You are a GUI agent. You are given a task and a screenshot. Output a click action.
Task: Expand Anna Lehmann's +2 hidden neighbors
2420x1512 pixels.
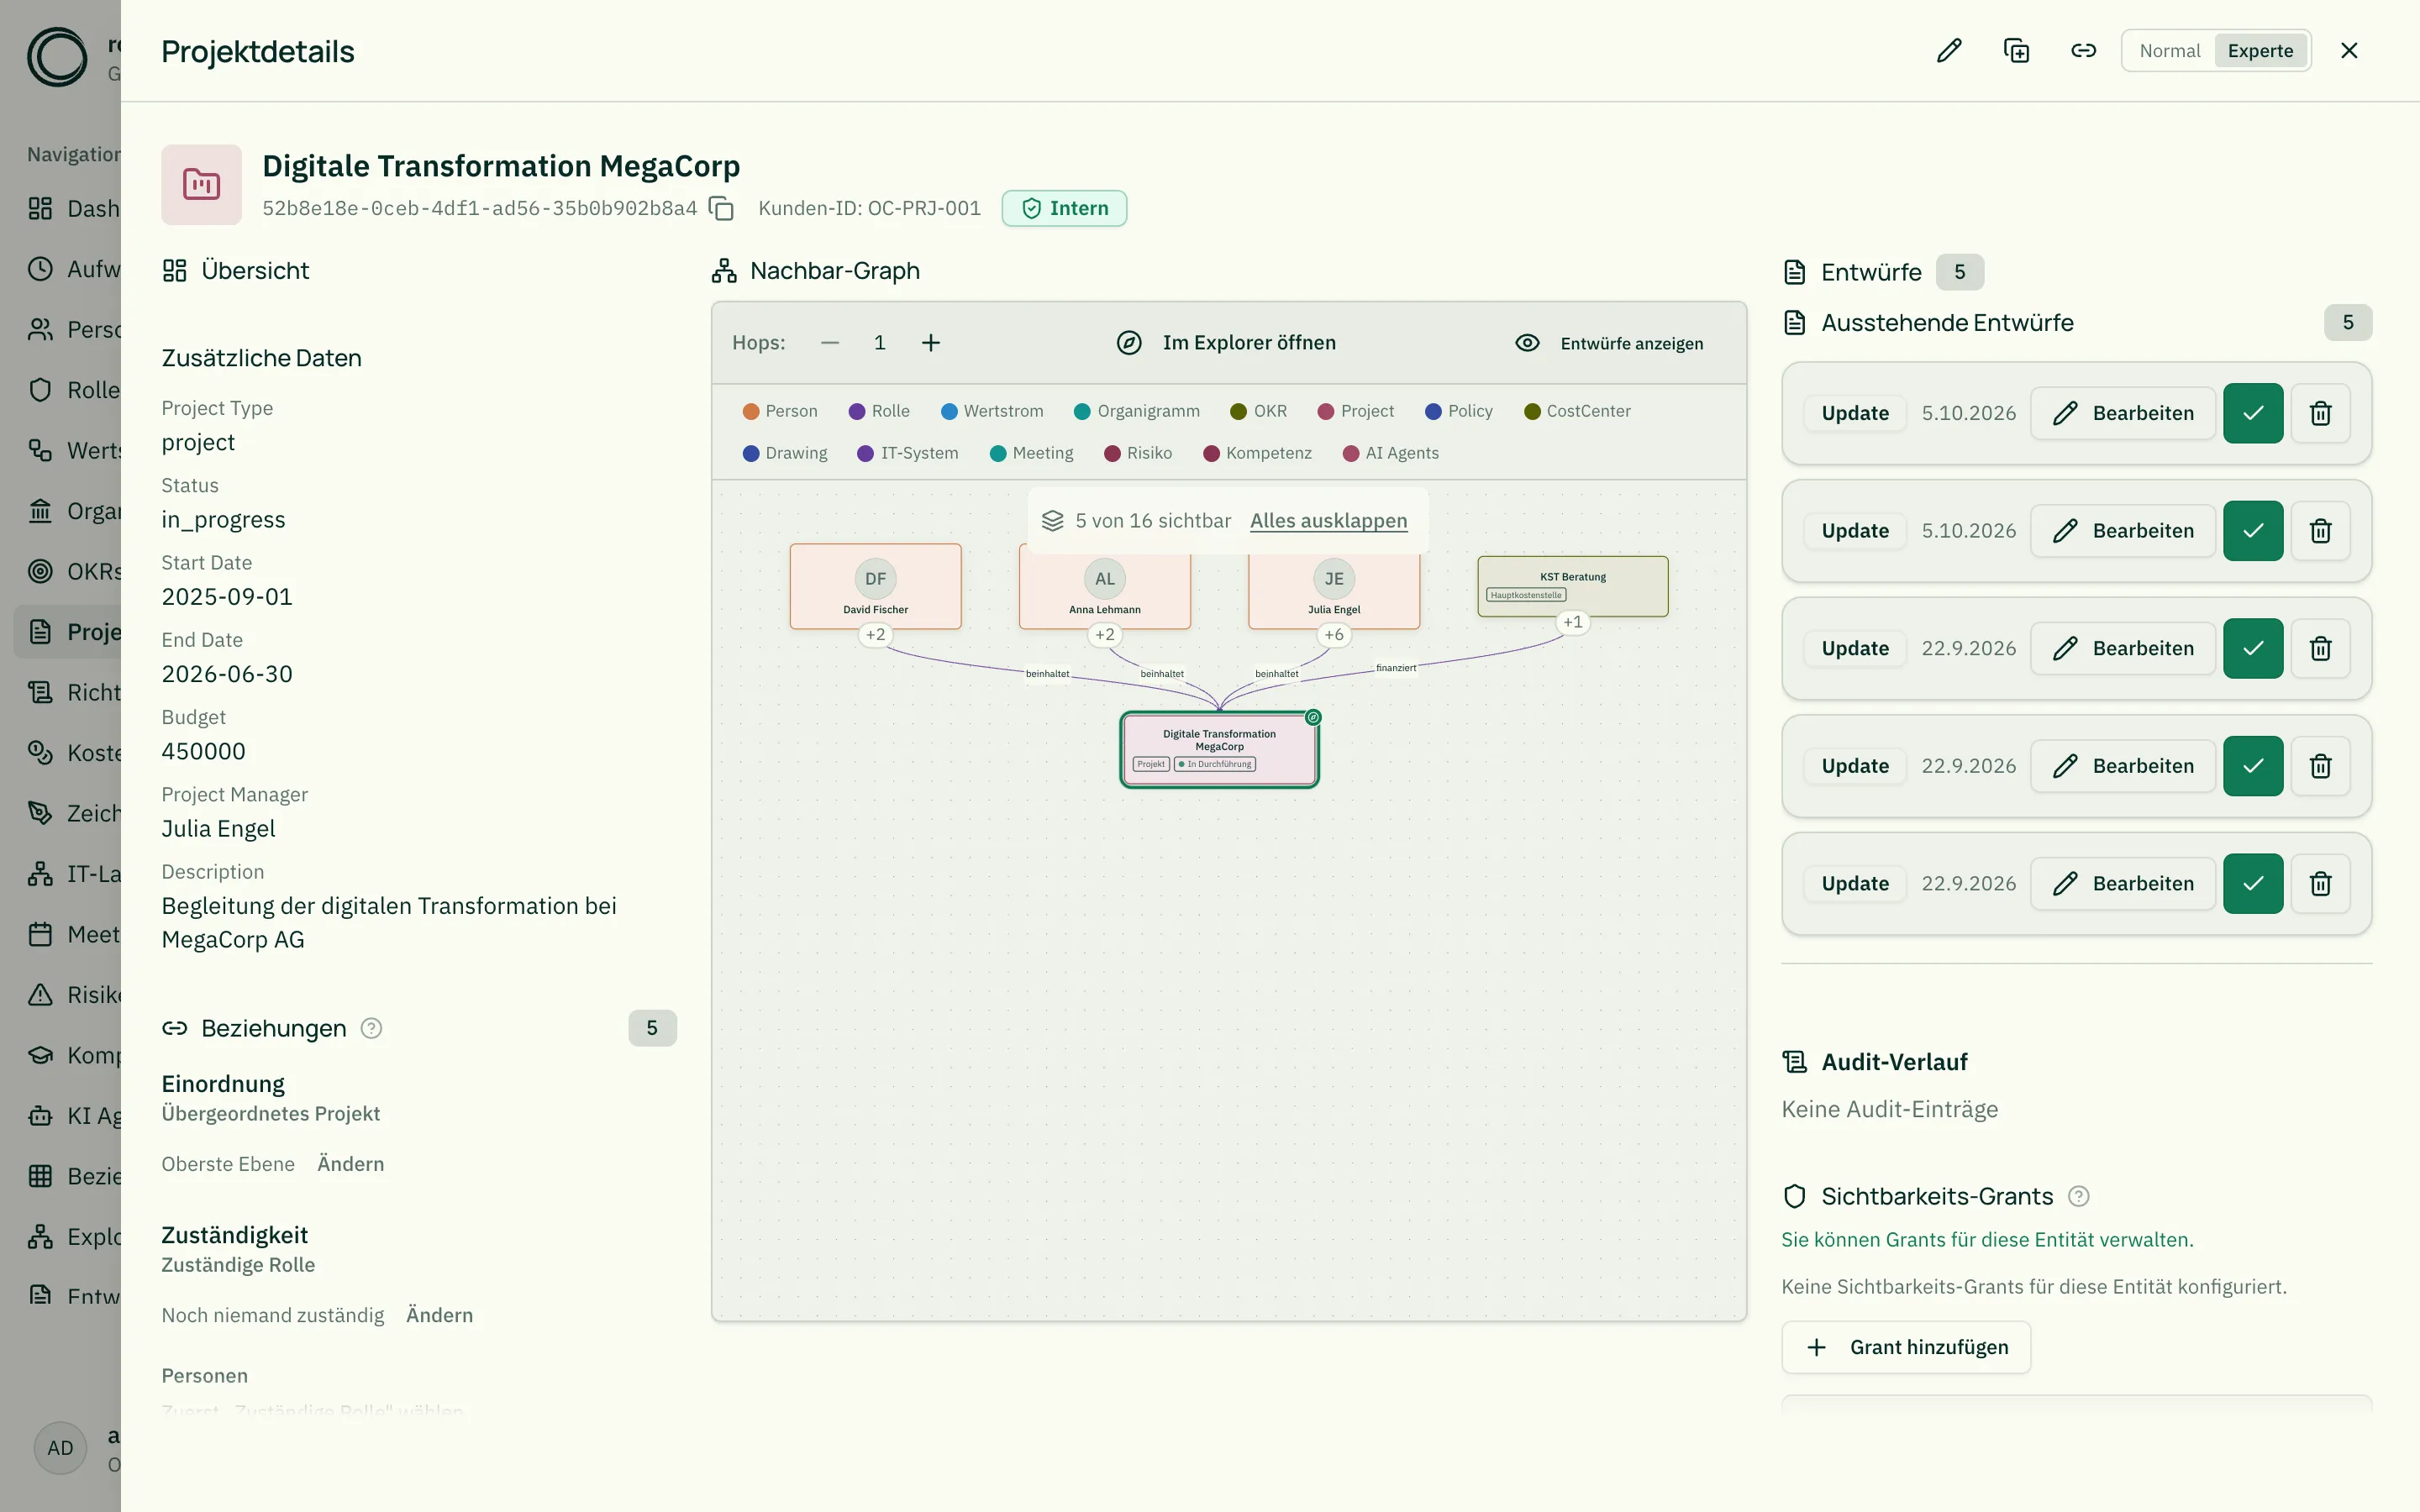[1104, 634]
